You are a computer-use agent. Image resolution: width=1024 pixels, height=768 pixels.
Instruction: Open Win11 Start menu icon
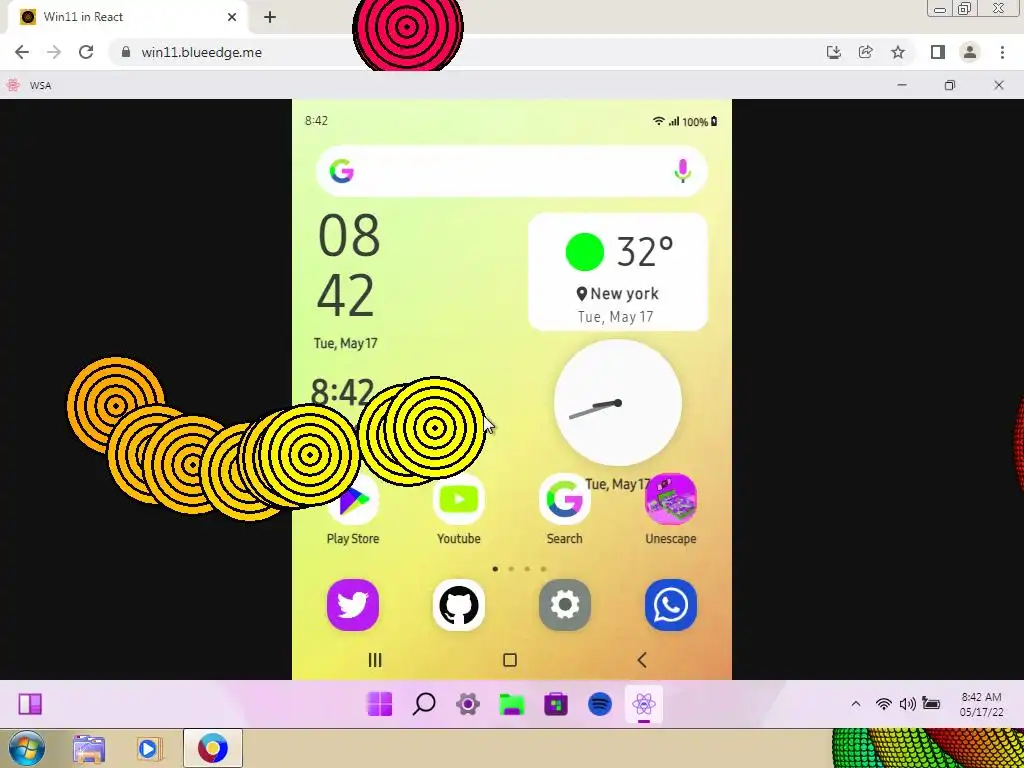[x=379, y=704]
